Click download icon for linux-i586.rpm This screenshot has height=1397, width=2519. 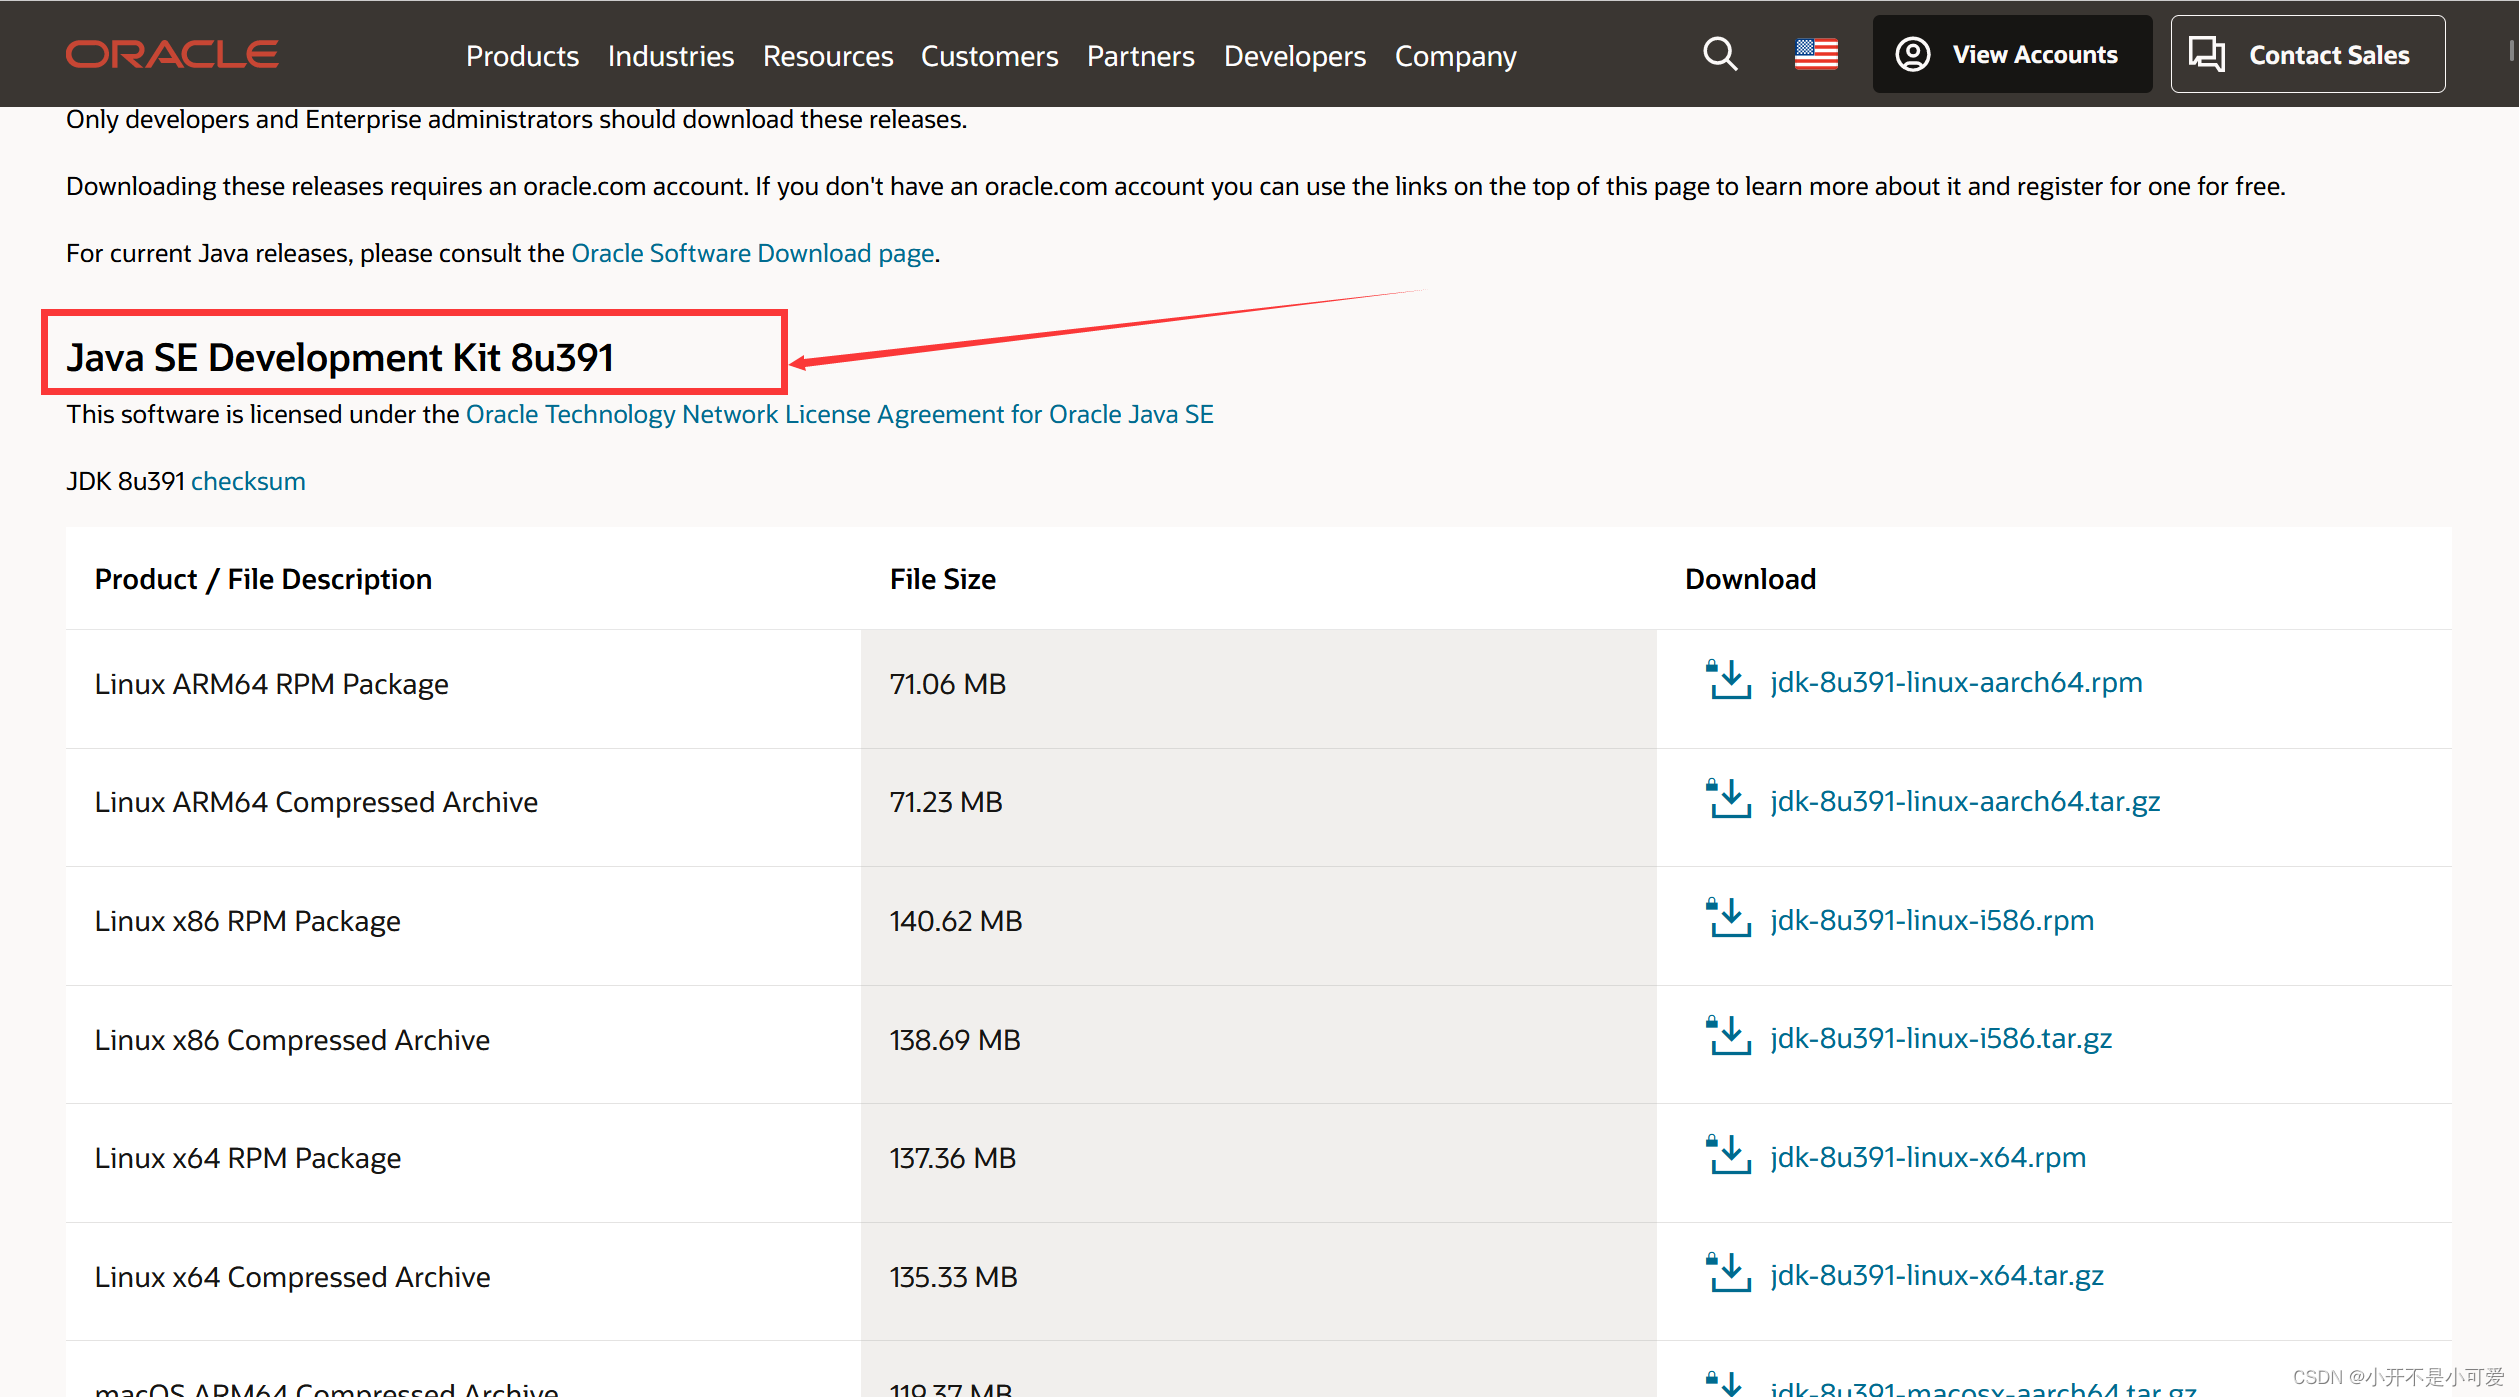click(x=1728, y=918)
